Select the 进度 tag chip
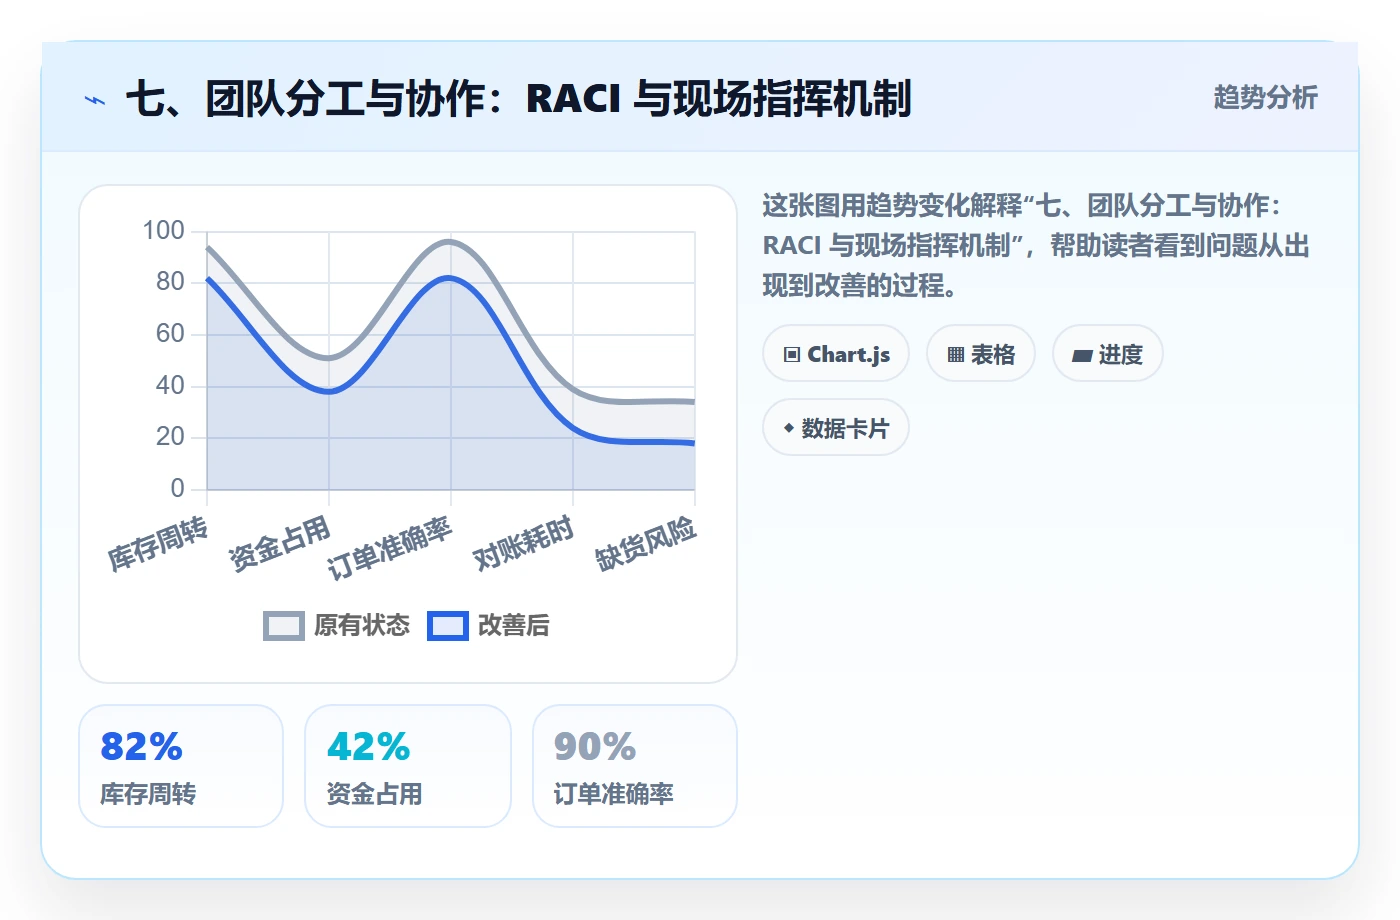 click(x=1108, y=354)
